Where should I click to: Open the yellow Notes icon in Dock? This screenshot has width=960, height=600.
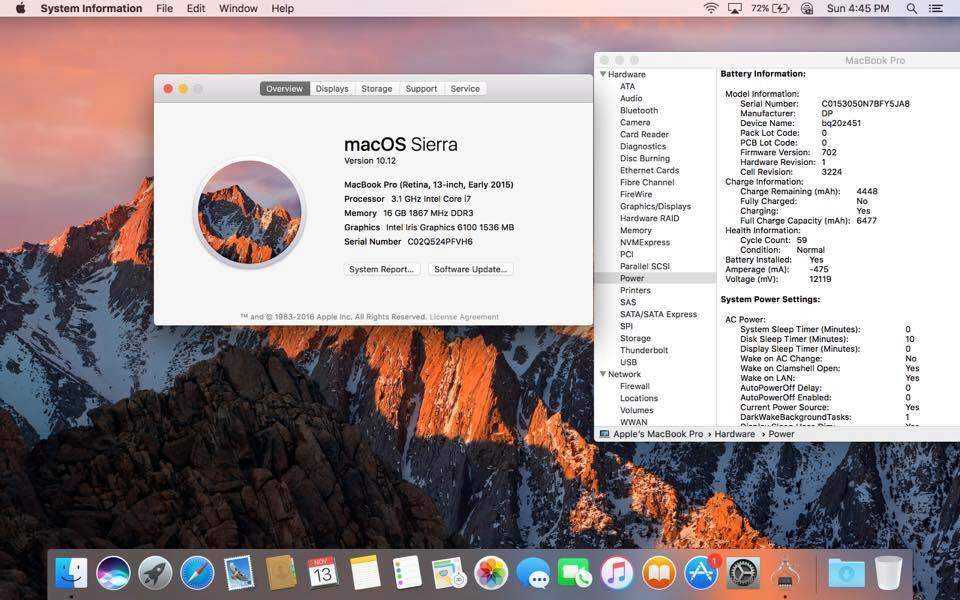pos(365,574)
